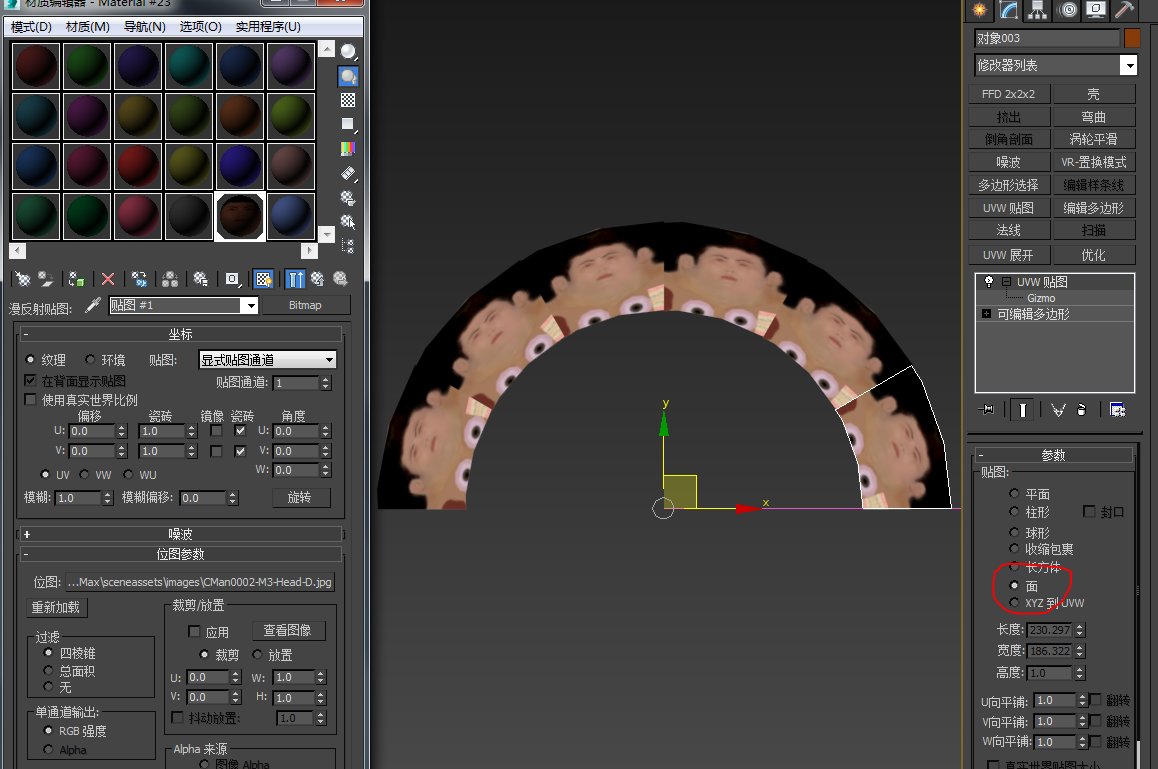Click the red X reset map icon
This screenshot has height=769, width=1158.
pyautogui.click(x=108, y=279)
